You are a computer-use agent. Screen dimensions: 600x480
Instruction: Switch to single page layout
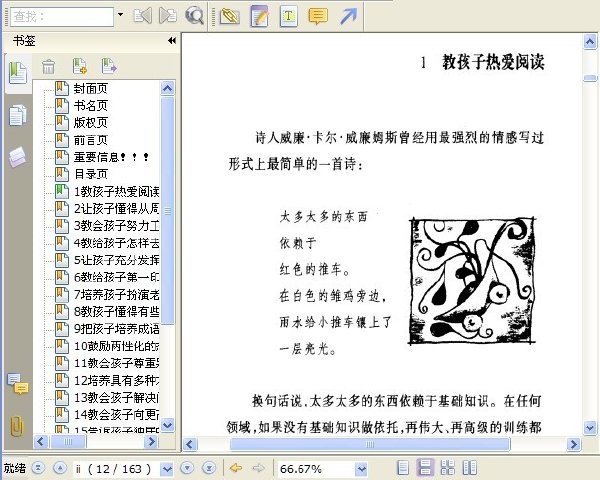pos(403,468)
